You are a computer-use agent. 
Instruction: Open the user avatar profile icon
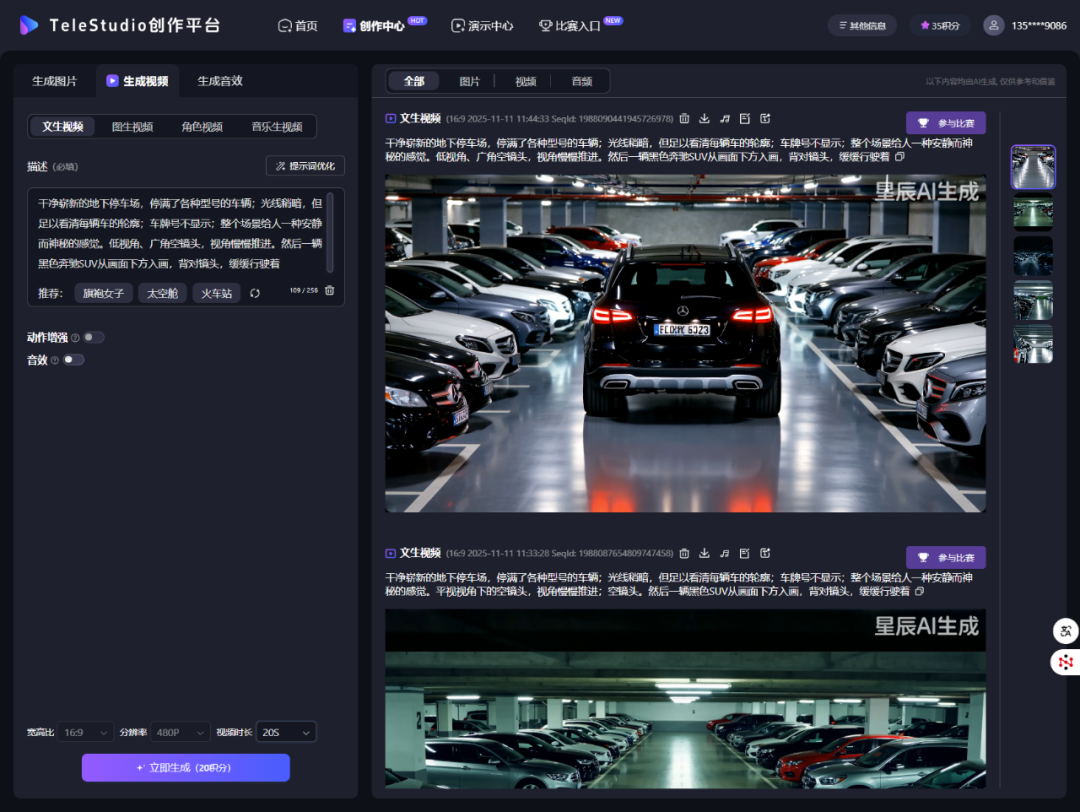(993, 25)
